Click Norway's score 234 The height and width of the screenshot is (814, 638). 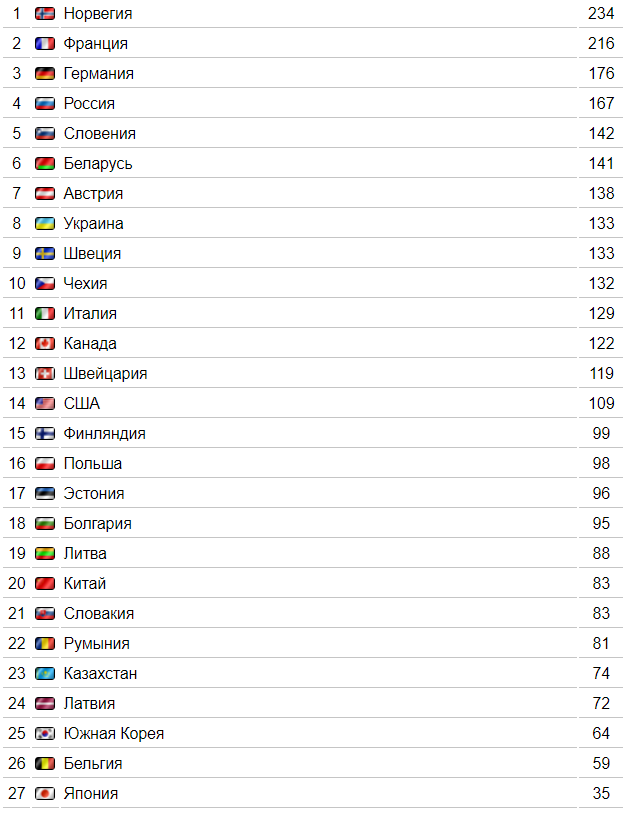tap(601, 14)
